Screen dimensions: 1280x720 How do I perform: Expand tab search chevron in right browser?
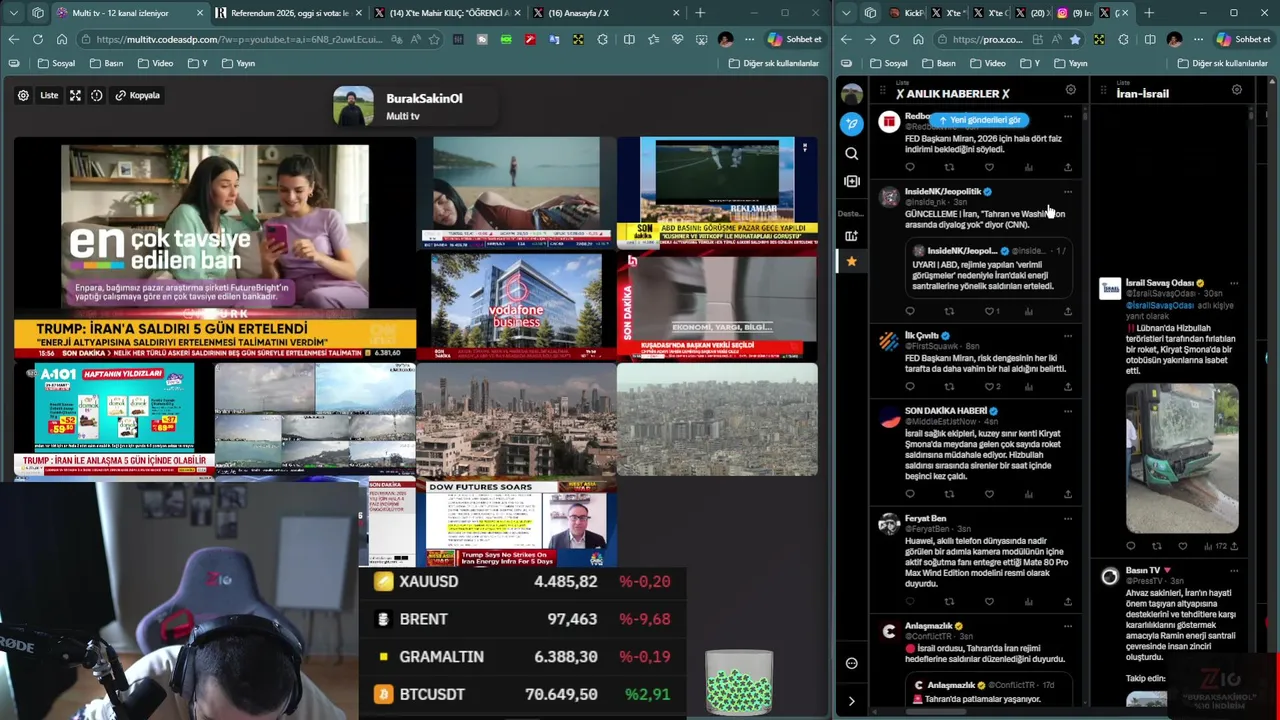click(x=847, y=13)
